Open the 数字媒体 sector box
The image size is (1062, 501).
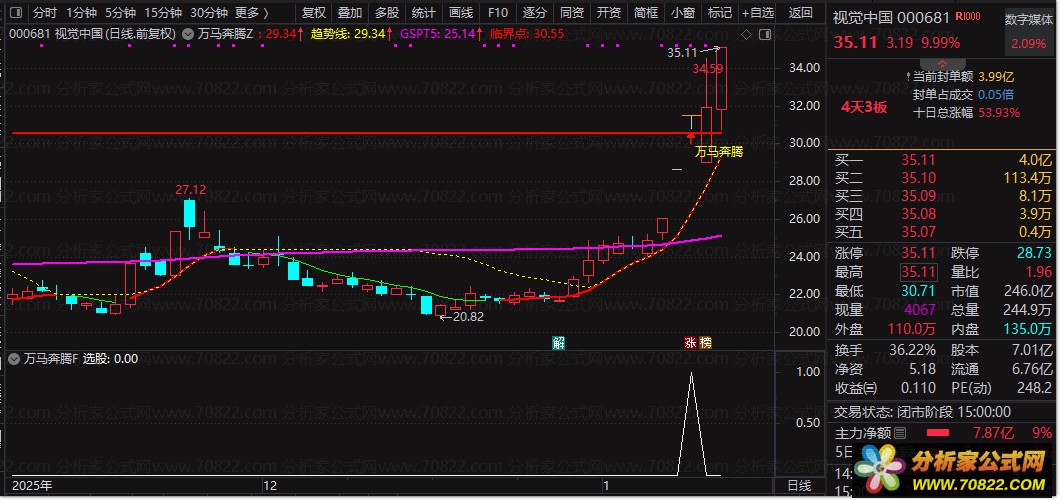coord(1027,32)
